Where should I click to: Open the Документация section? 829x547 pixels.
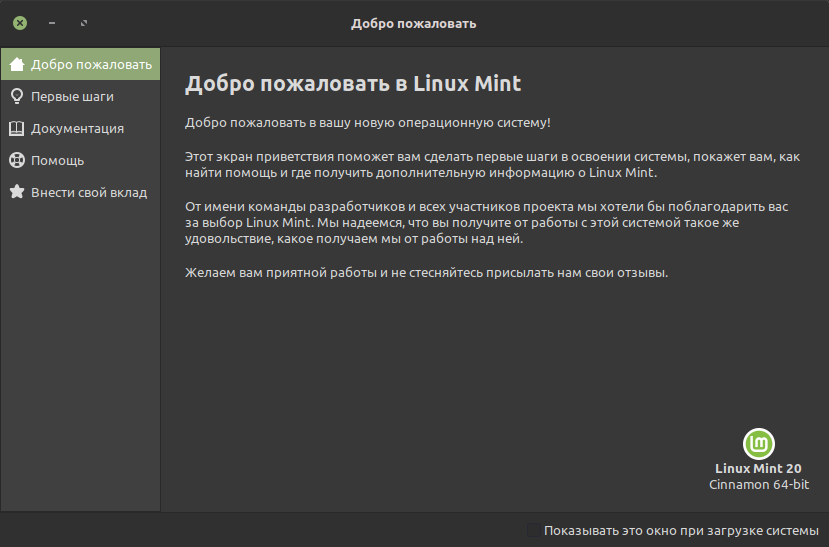[x=80, y=128]
